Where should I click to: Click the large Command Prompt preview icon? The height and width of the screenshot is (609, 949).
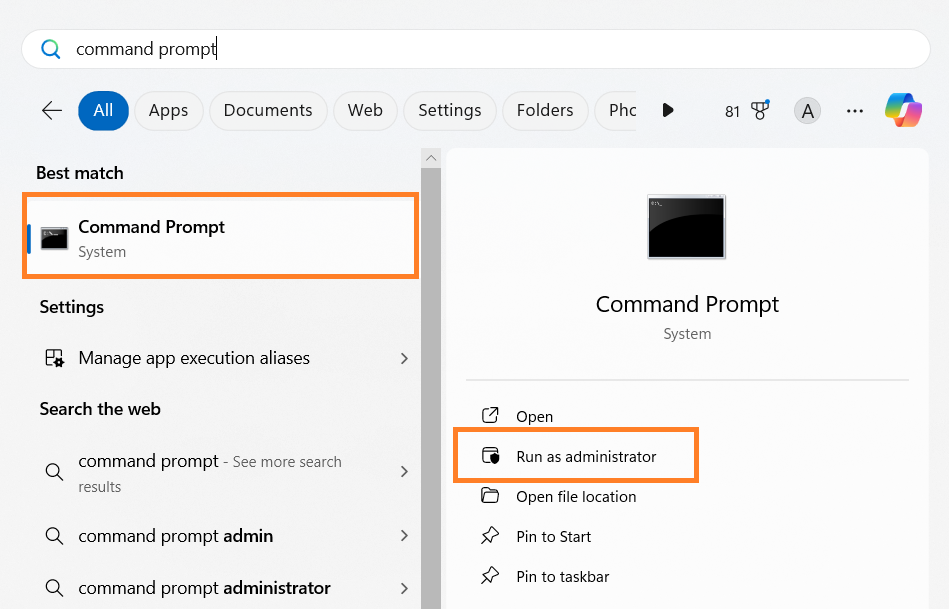tap(687, 227)
